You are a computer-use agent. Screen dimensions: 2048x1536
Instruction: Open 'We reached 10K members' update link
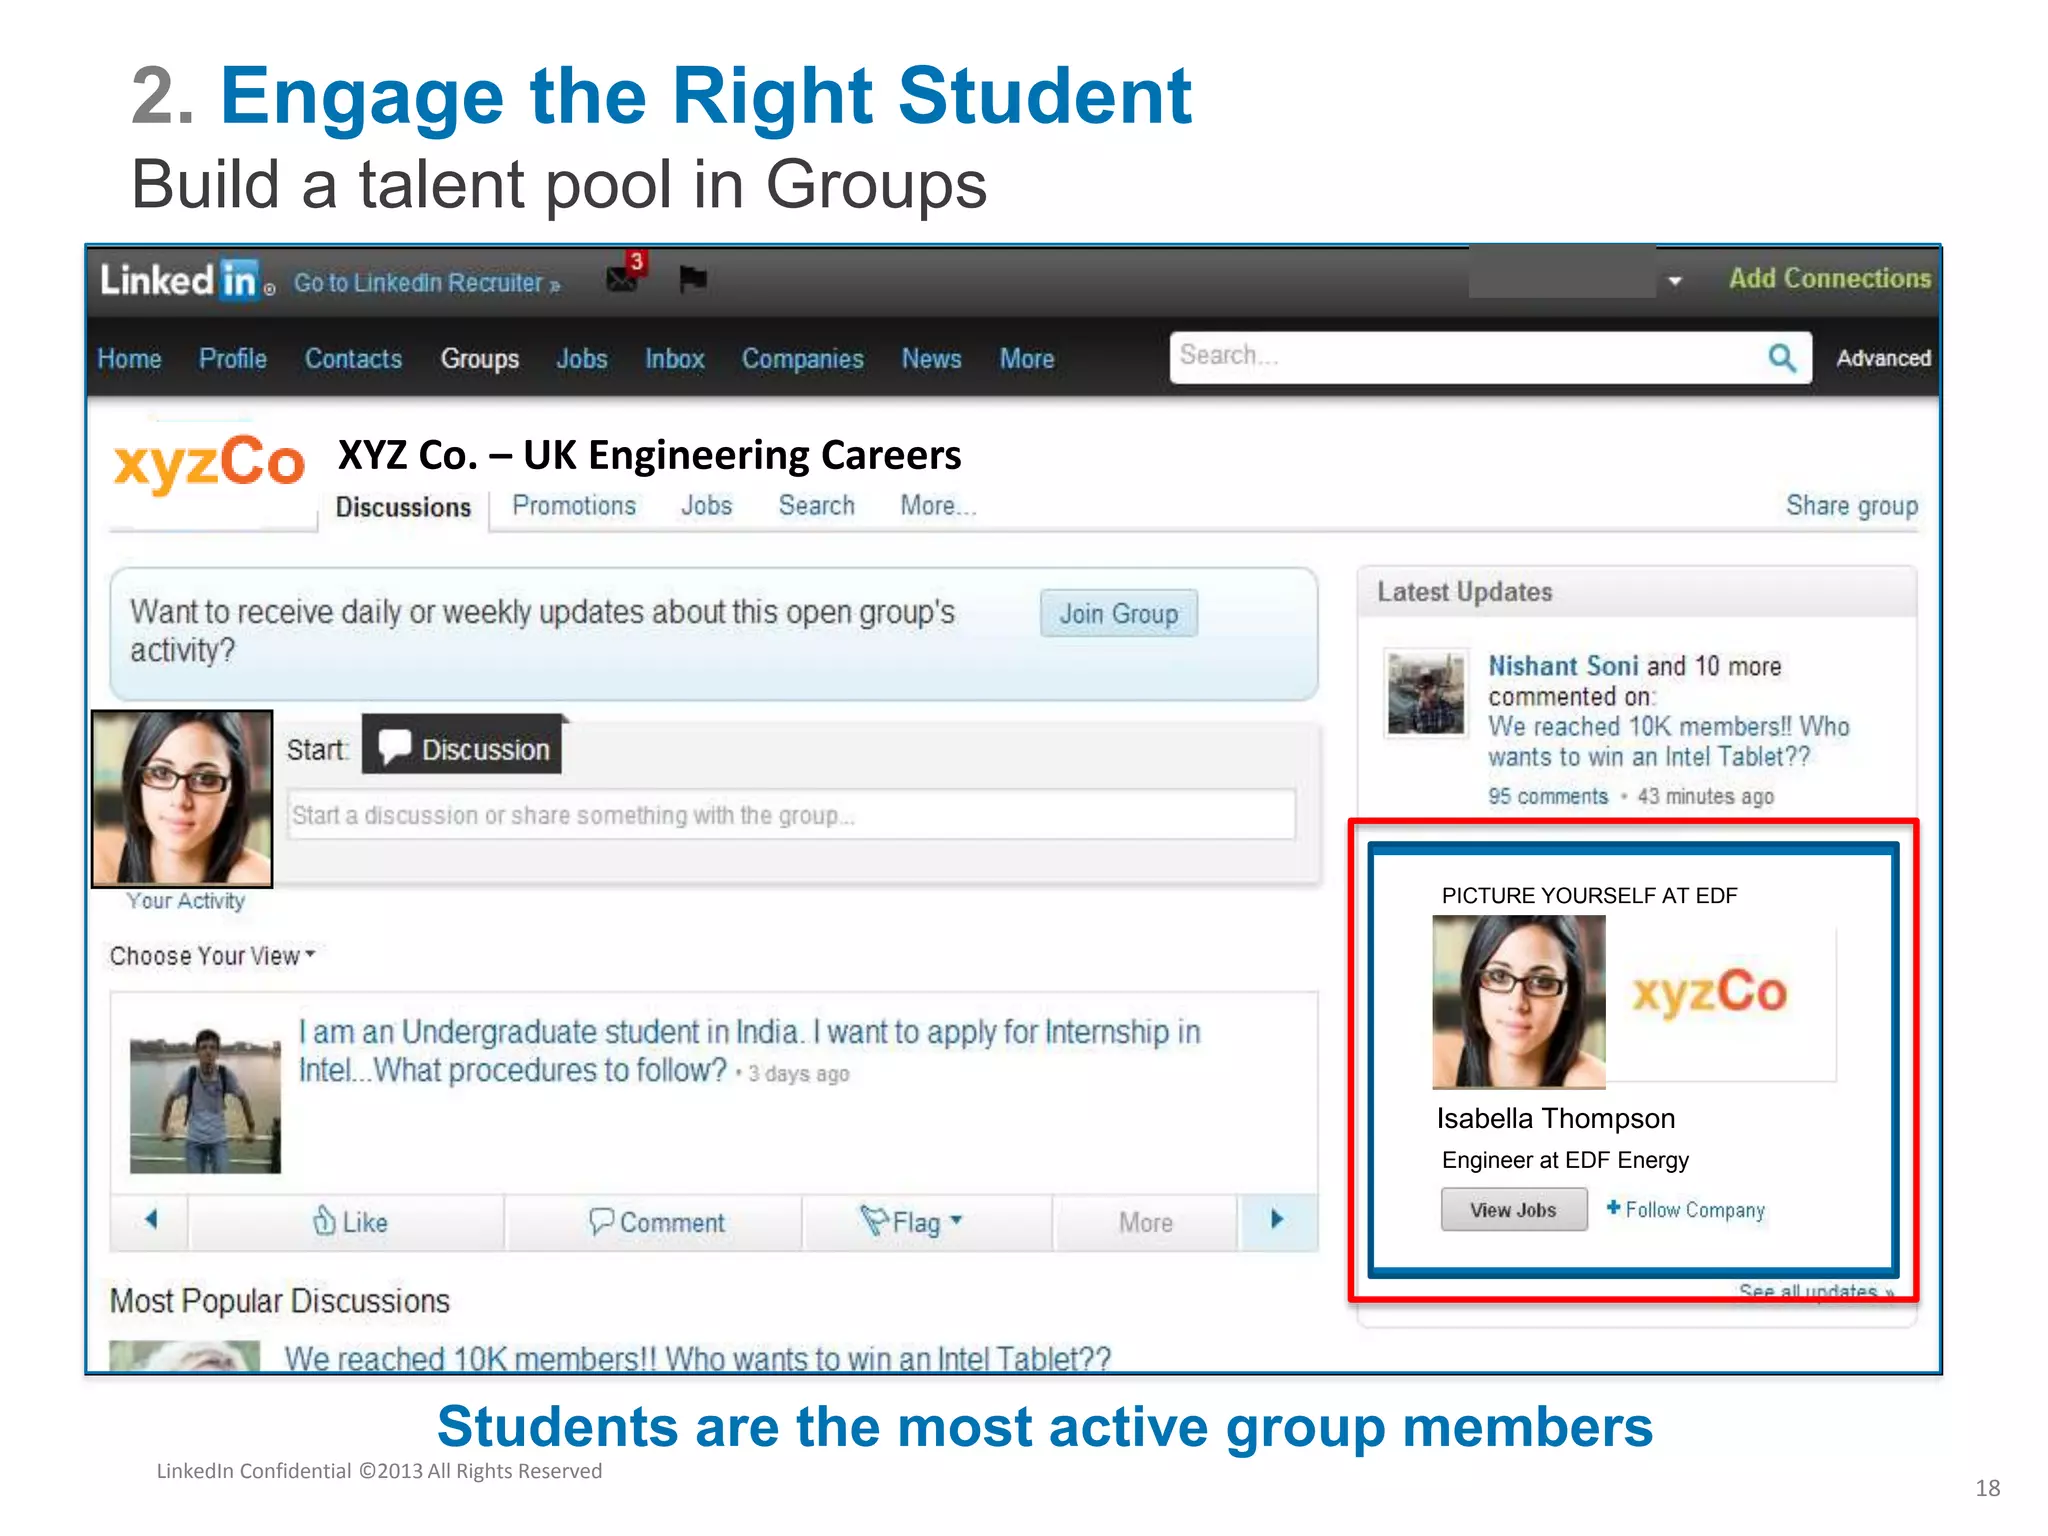pyautogui.click(x=1668, y=742)
